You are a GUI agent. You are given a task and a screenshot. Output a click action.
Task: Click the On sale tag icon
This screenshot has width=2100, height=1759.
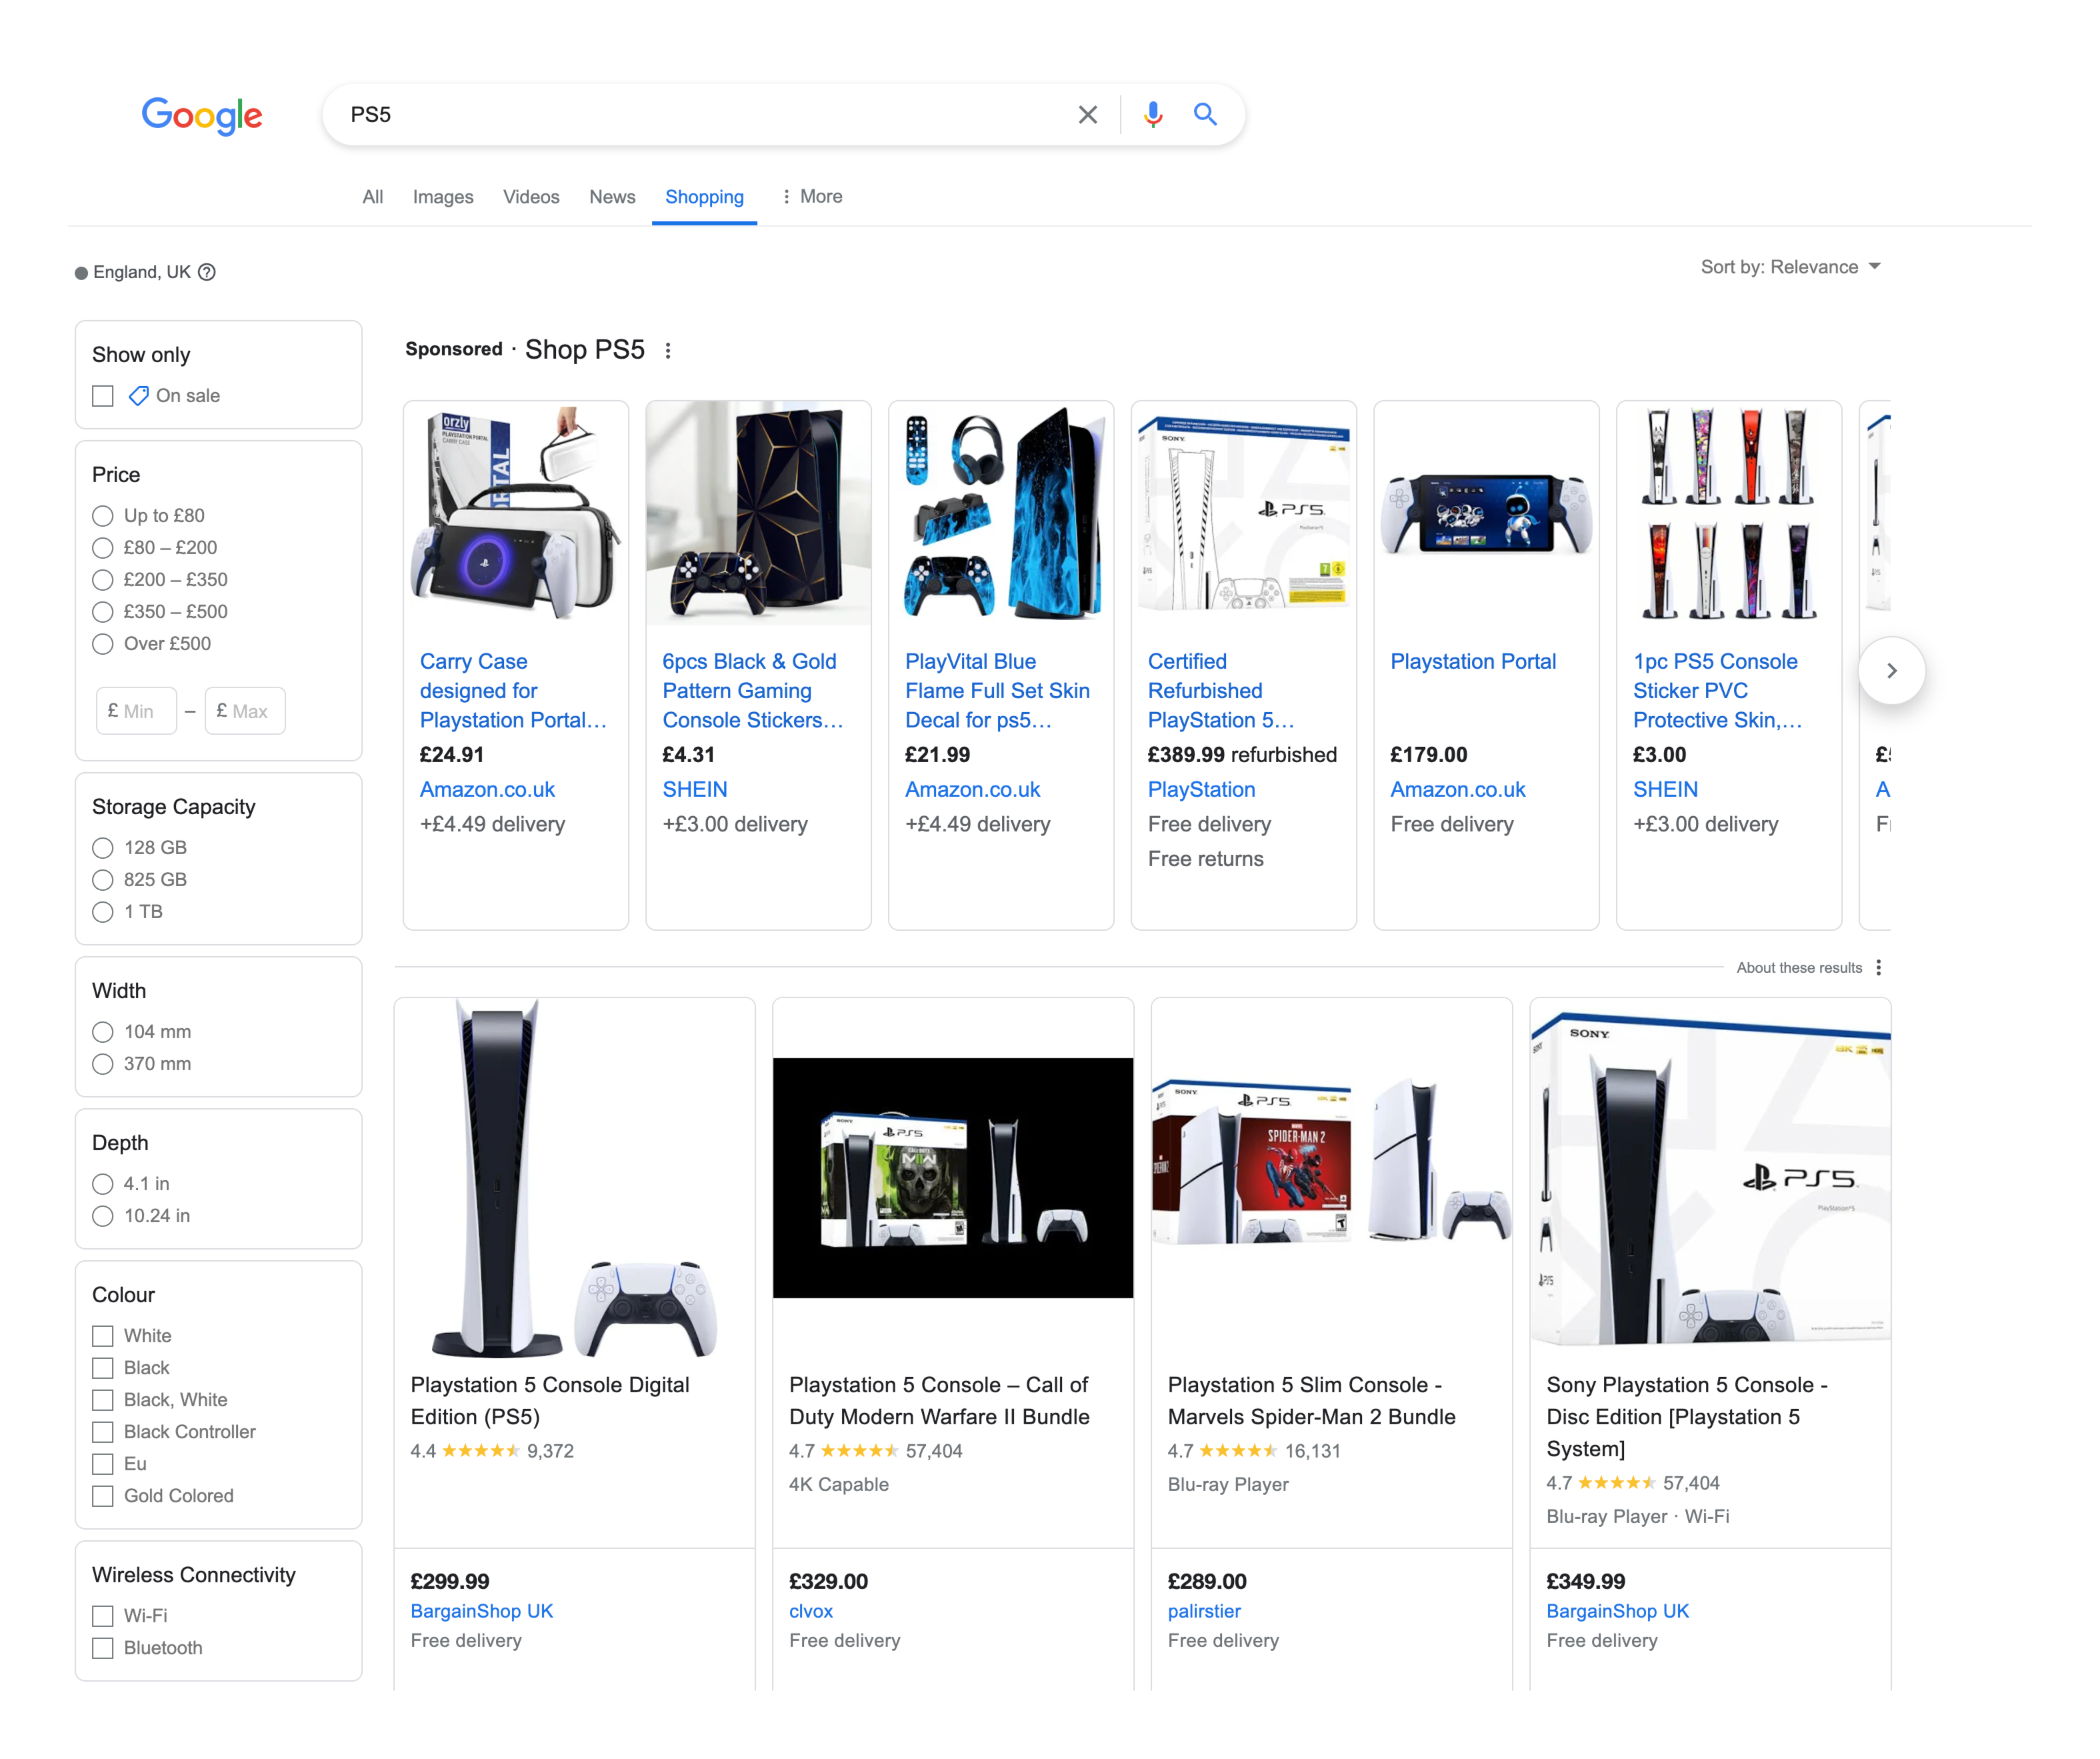(138, 395)
